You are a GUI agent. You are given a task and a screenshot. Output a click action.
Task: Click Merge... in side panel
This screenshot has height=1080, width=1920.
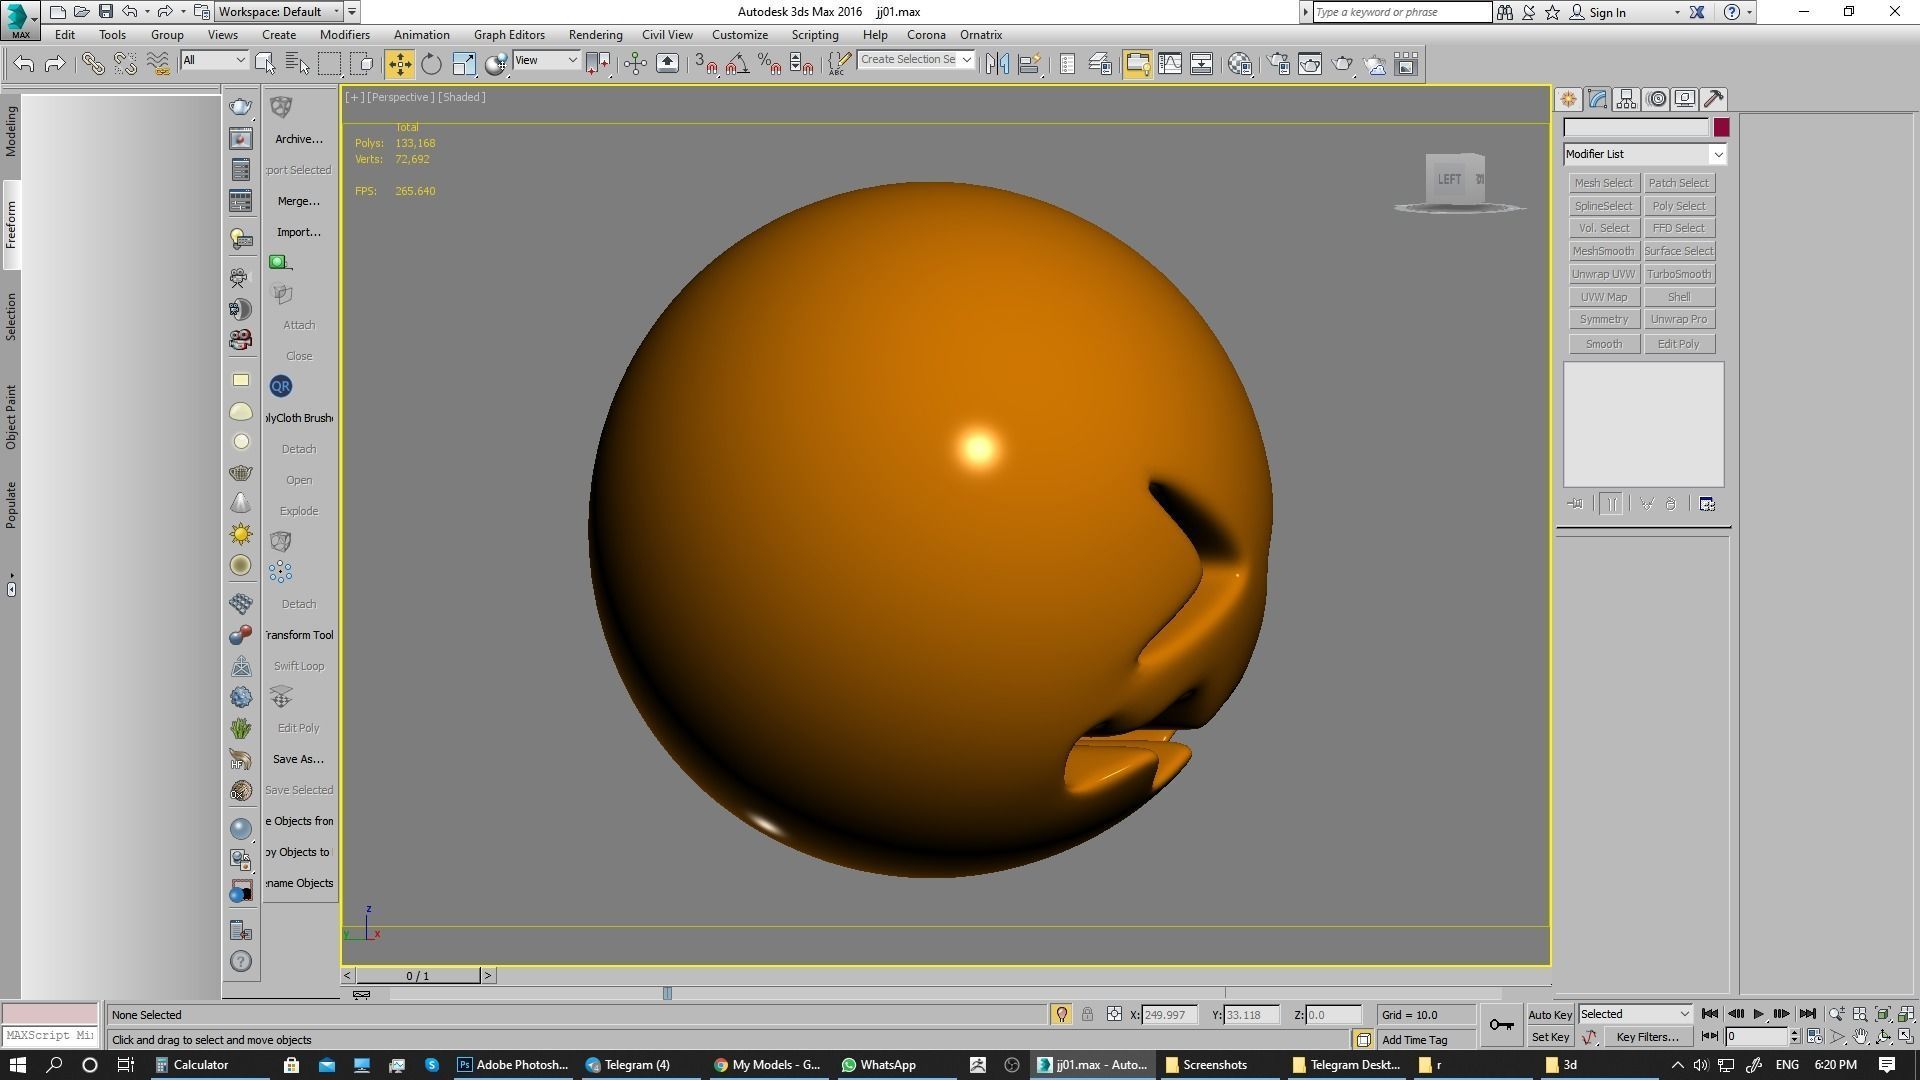pyautogui.click(x=298, y=201)
